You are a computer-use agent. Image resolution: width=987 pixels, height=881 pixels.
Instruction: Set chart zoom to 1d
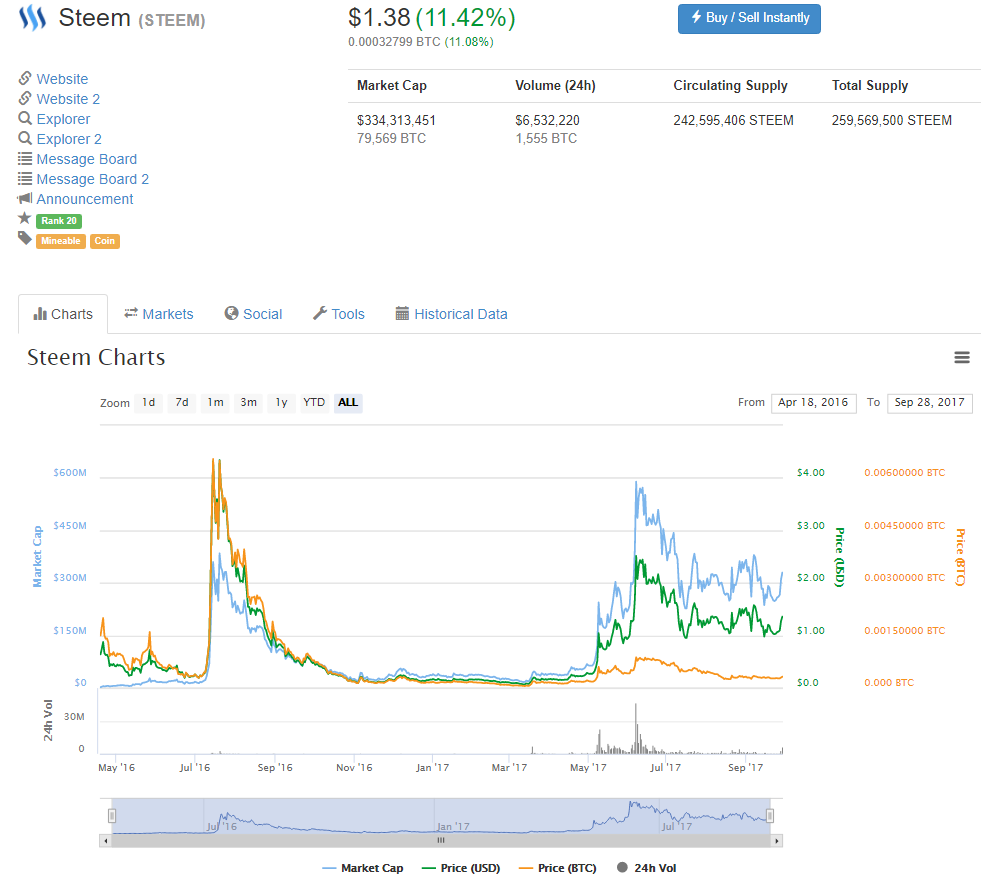149,403
